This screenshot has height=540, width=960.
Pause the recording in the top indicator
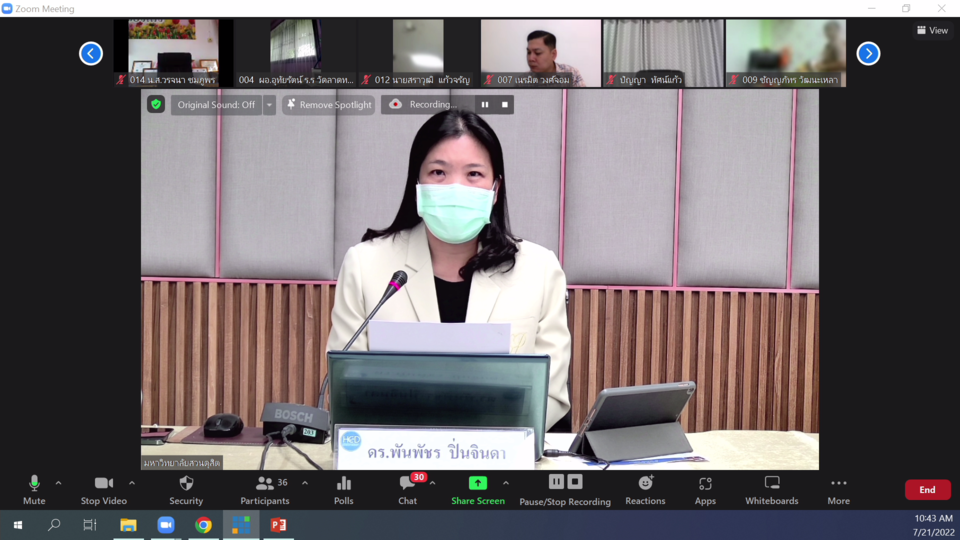click(485, 105)
